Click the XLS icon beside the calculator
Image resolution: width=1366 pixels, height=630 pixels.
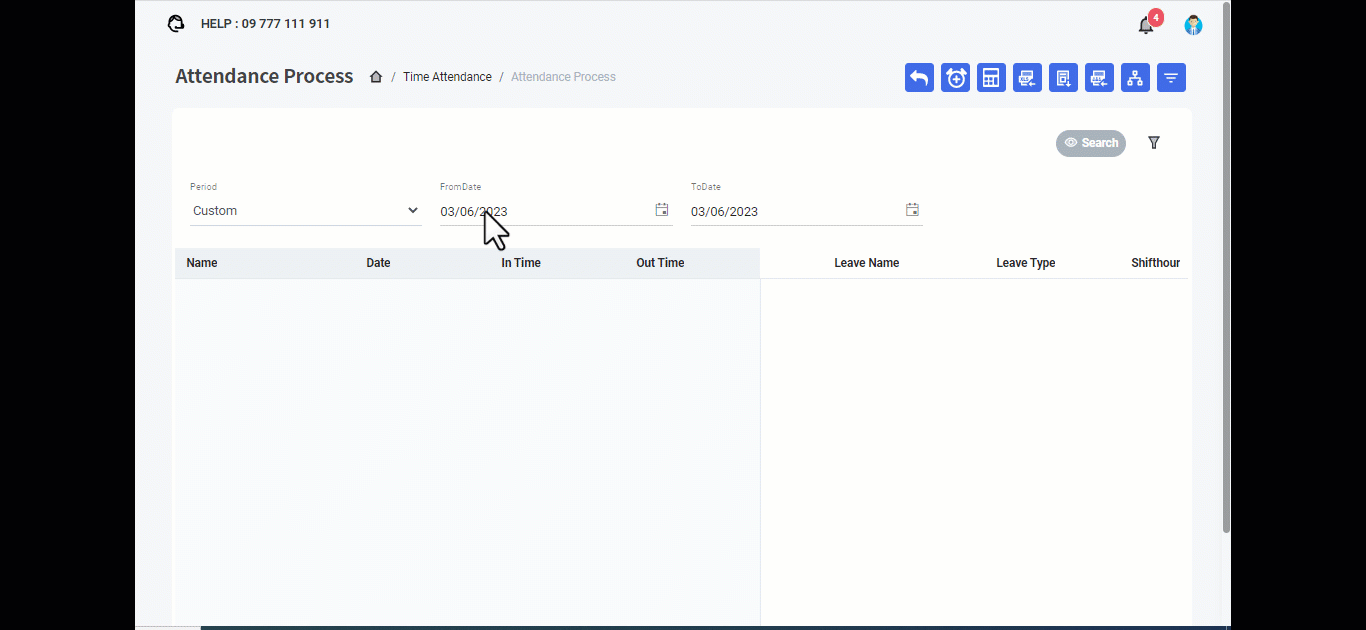[x=1027, y=78]
